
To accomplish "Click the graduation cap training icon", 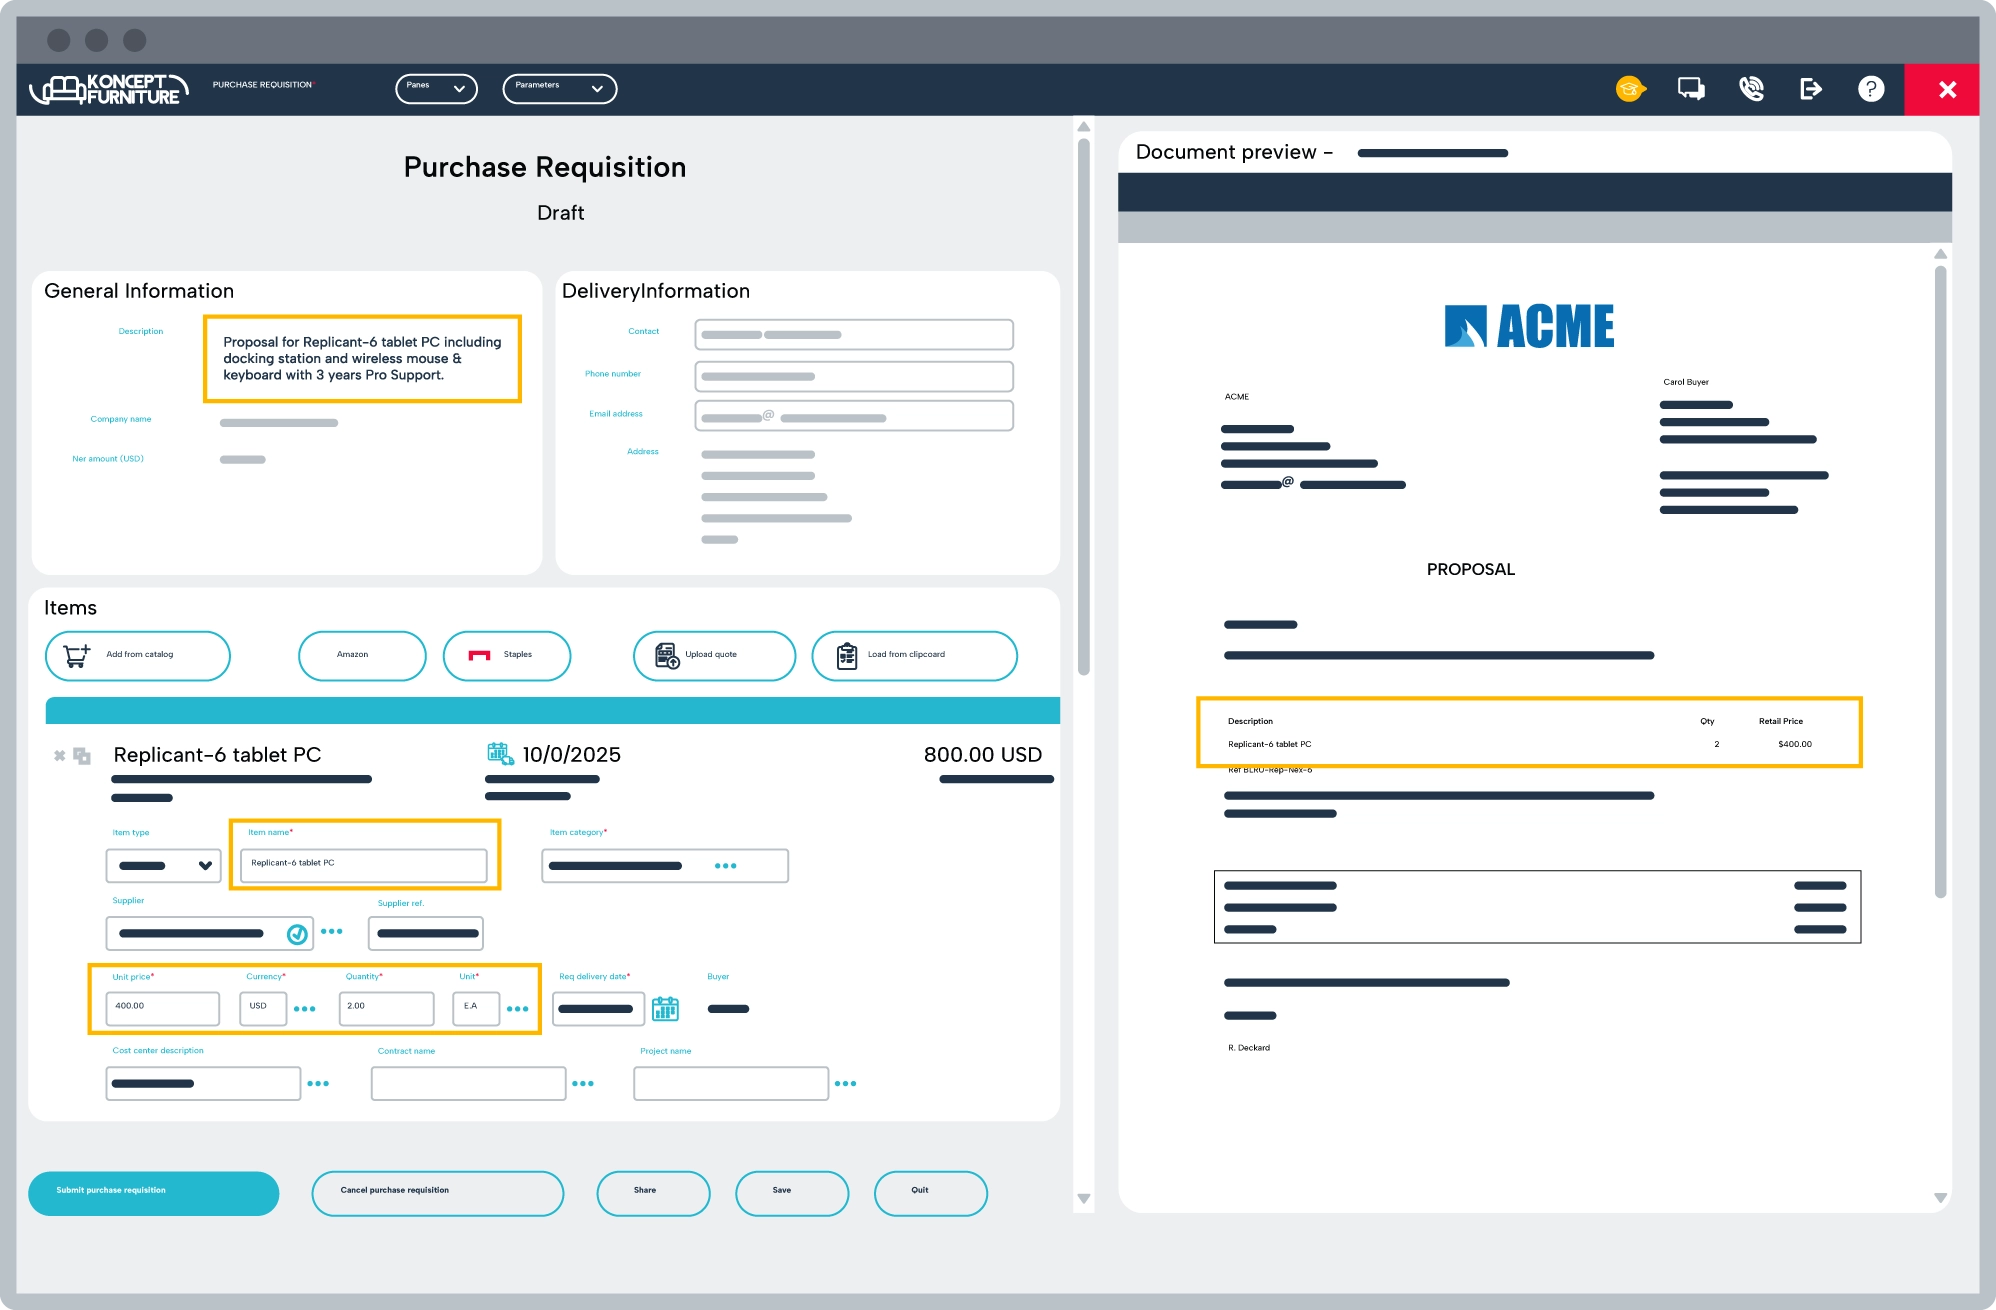I will tap(1630, 89).
